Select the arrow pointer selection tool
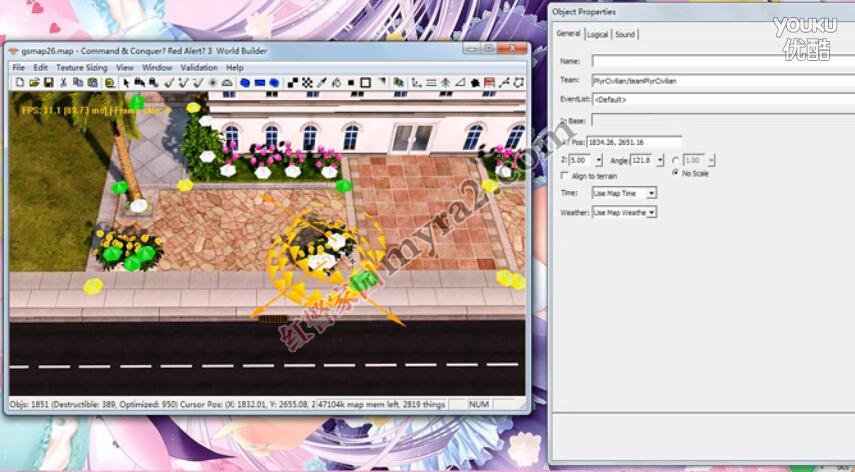 point(127,82)
